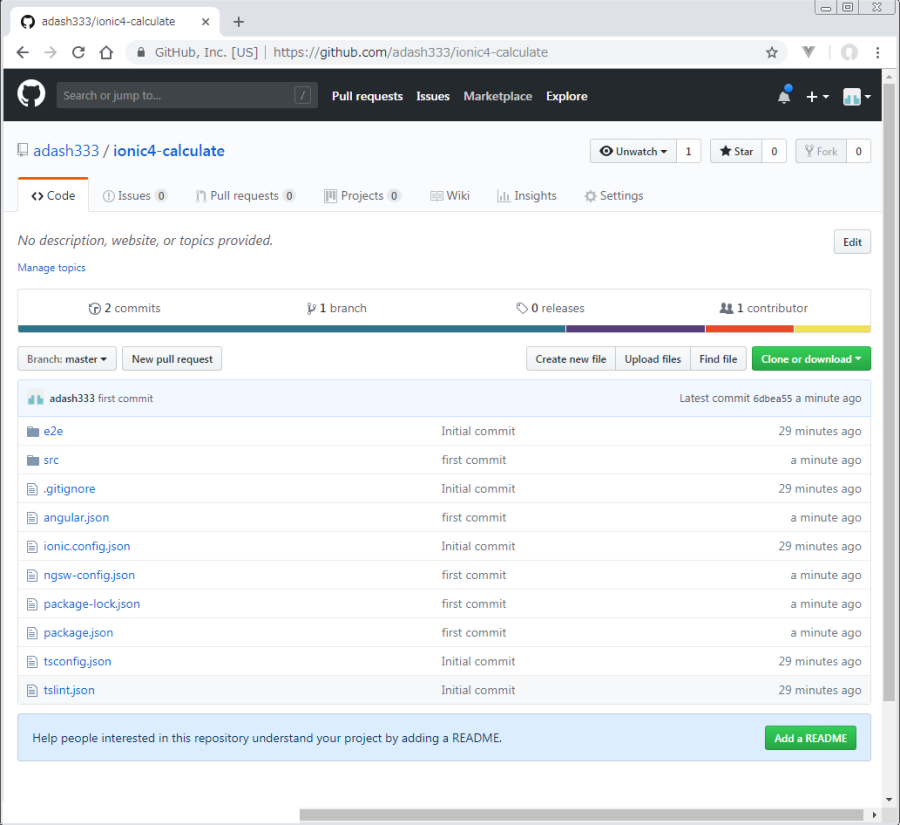Unwatch the repository notifications

633,151
